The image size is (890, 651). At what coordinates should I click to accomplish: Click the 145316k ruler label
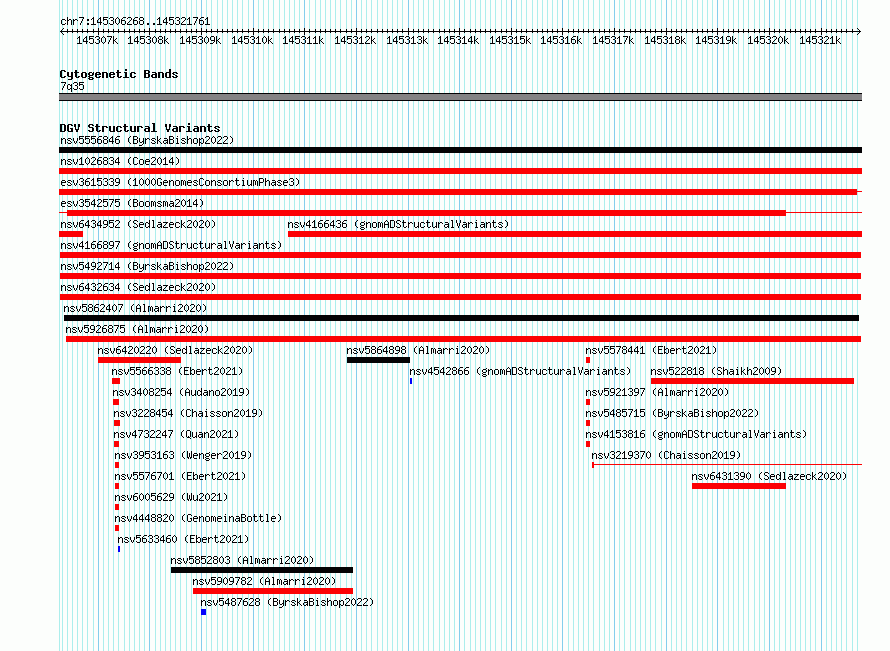point(561,40)
